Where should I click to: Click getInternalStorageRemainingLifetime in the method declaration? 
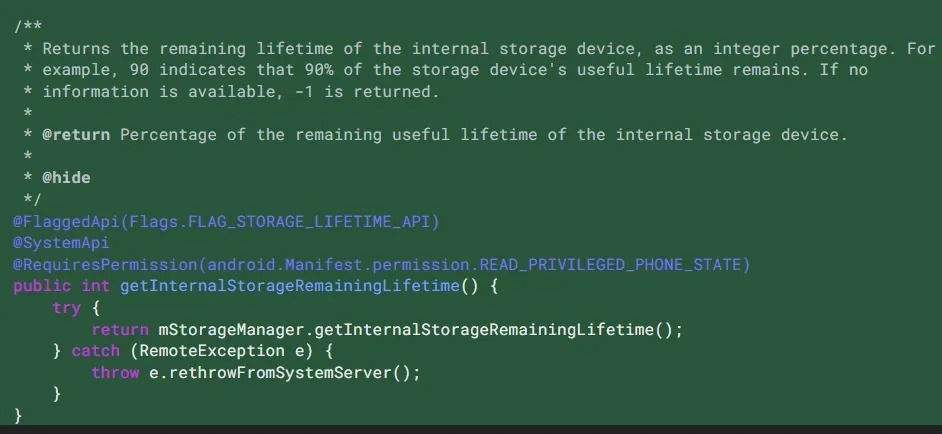click(x=290, y=286)
